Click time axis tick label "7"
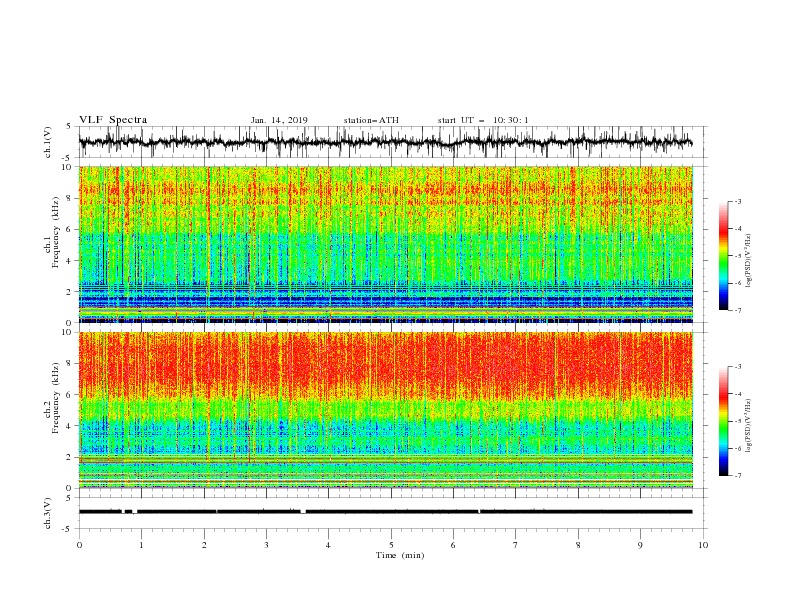Image resolution: width=792 pixels, height=612 pixels. [516, 545]
